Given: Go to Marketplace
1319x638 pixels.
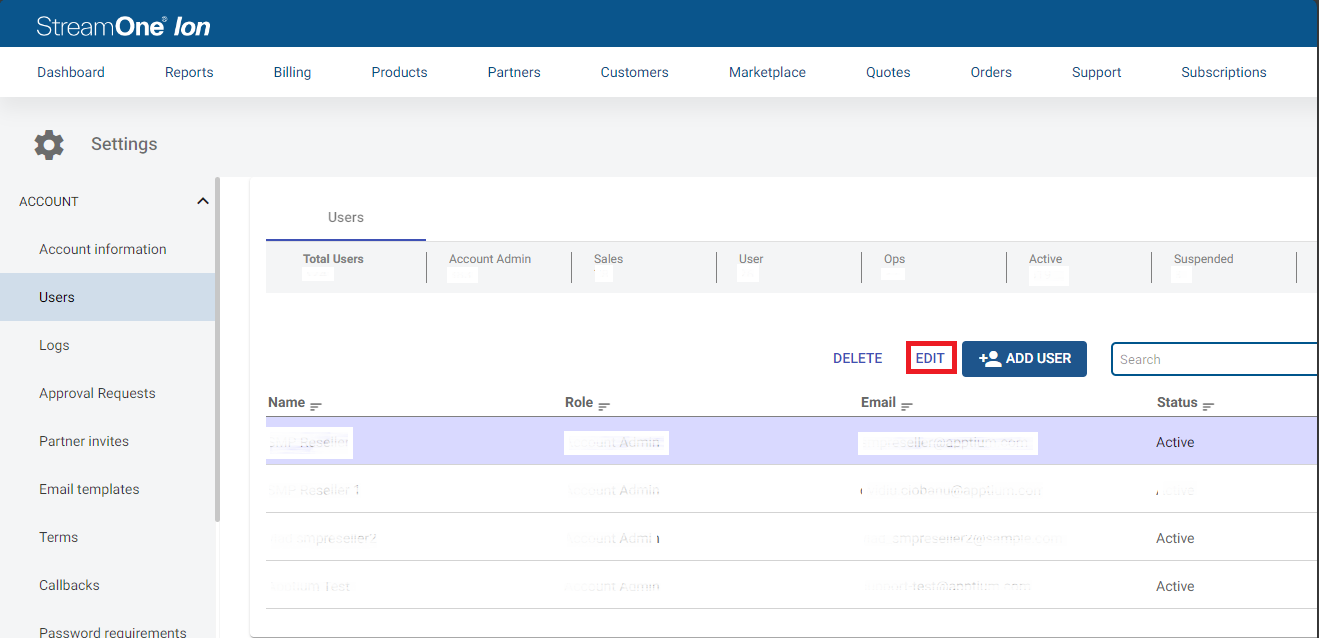Looking at the screenshot, I should (767, 72).
